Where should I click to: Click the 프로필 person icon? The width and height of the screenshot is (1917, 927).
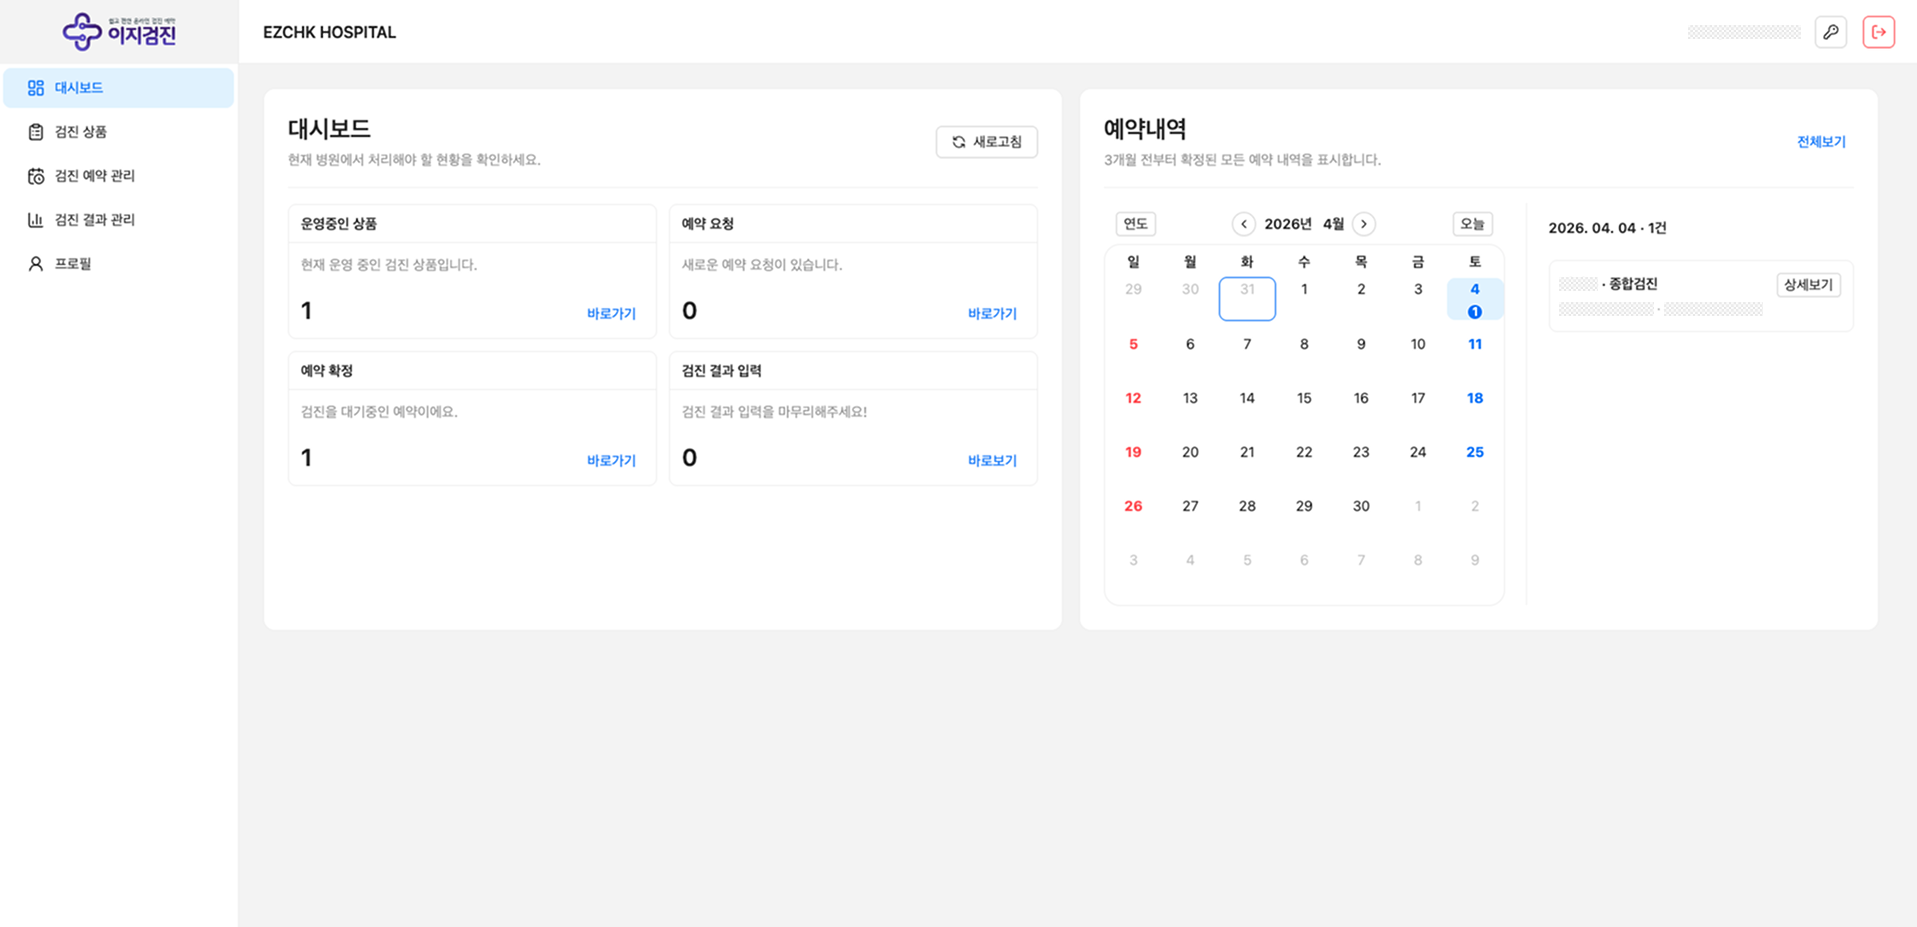click(36, 264)
